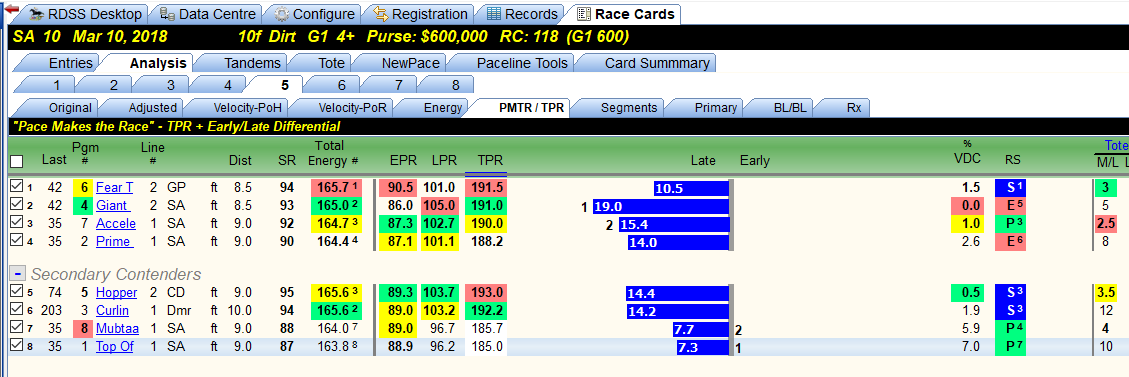Open the Tandems tab
Viewport: 1129px width, 377px height.
point(252,63)
